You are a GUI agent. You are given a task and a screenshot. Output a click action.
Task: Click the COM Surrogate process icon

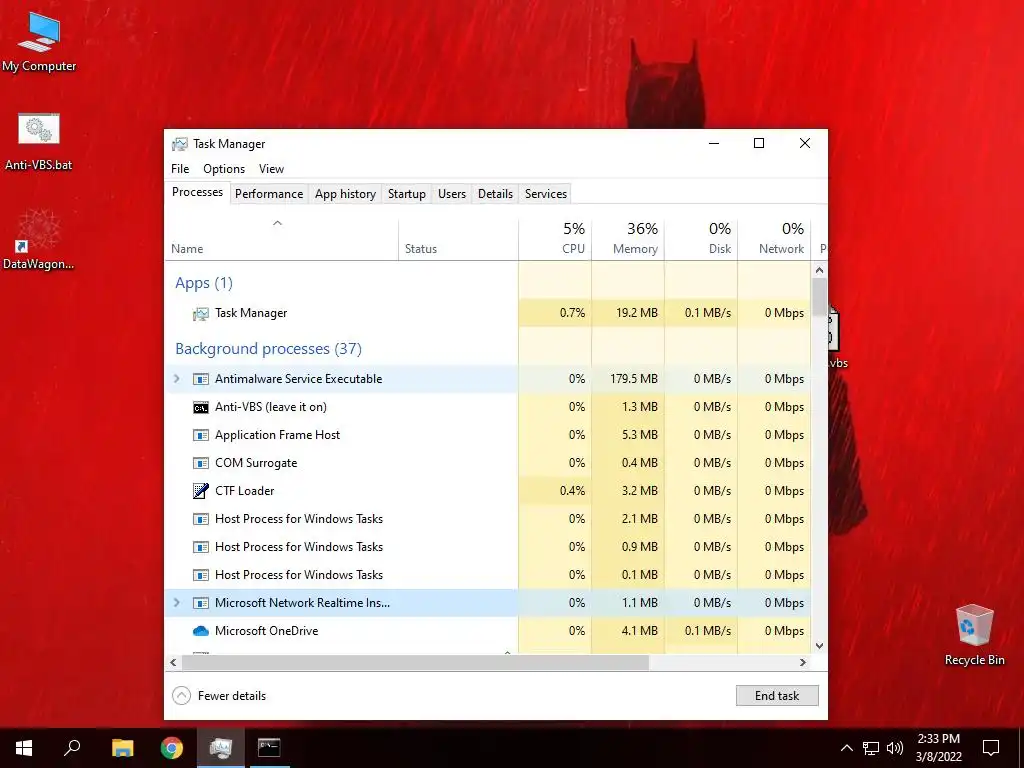tap(200, 463)
